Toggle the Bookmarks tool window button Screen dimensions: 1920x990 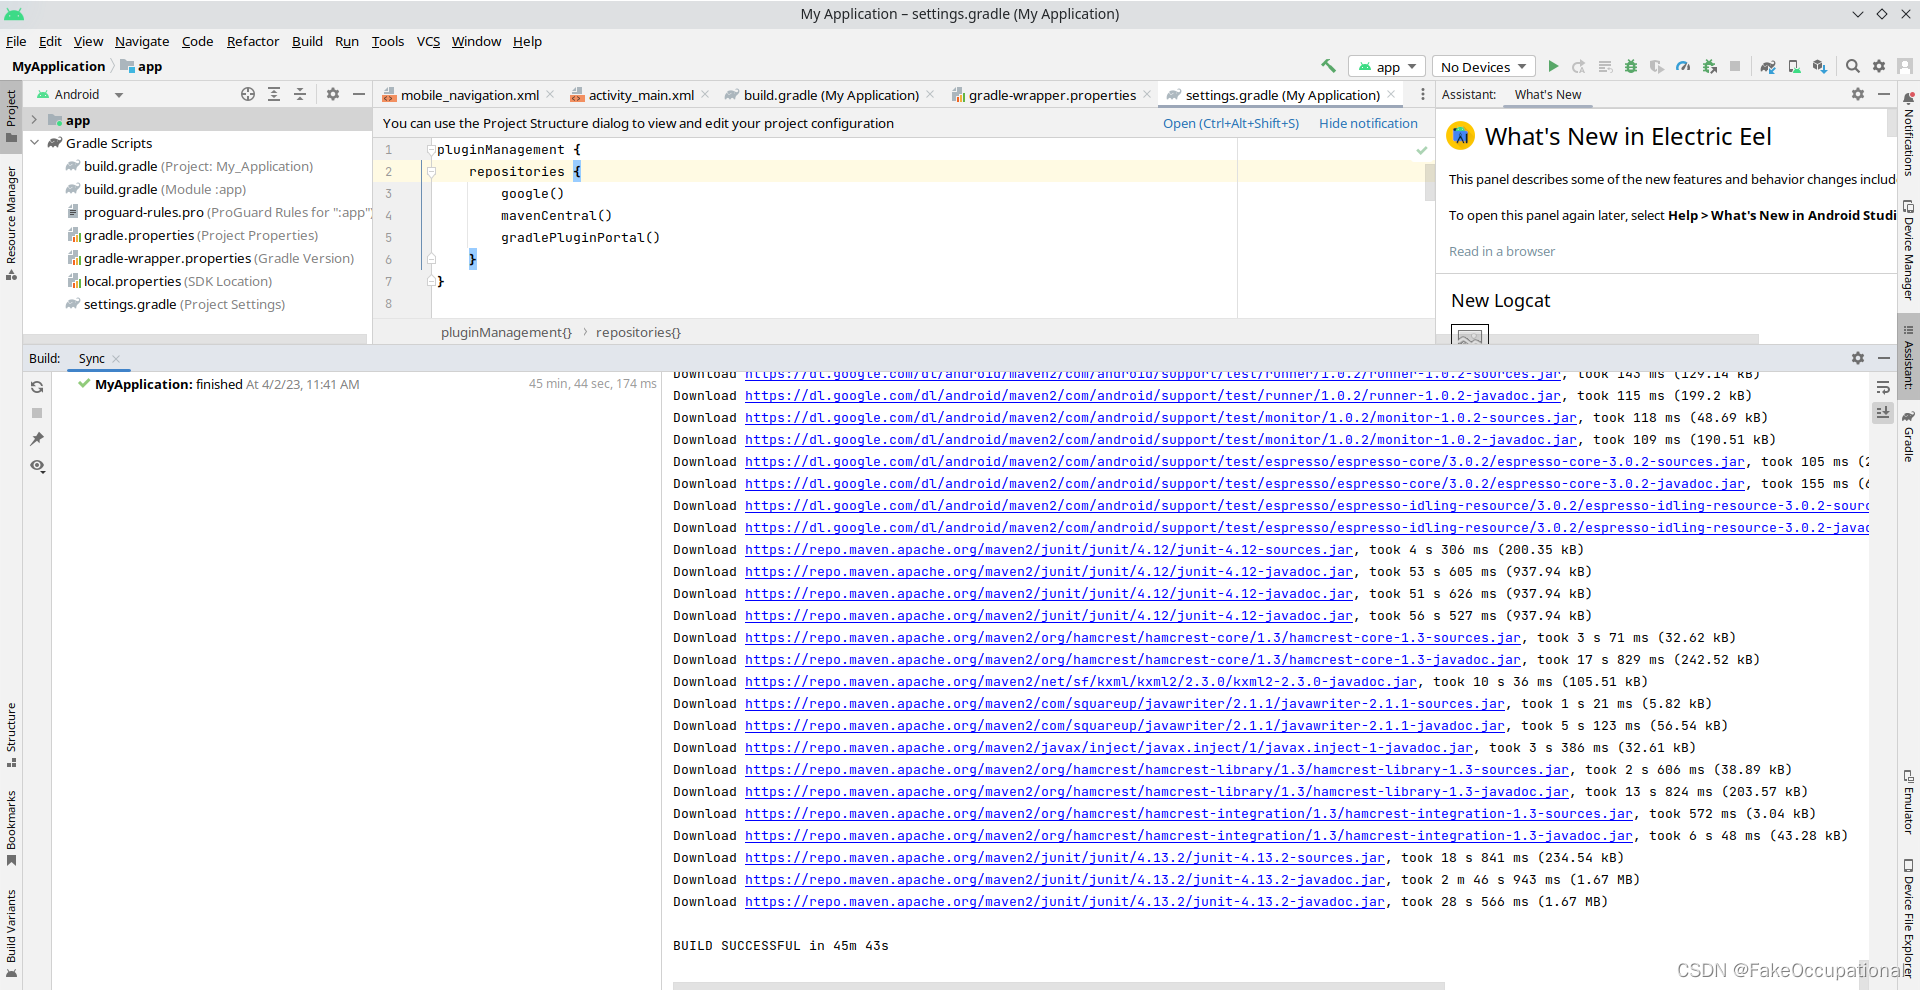[x=11, y=828]
